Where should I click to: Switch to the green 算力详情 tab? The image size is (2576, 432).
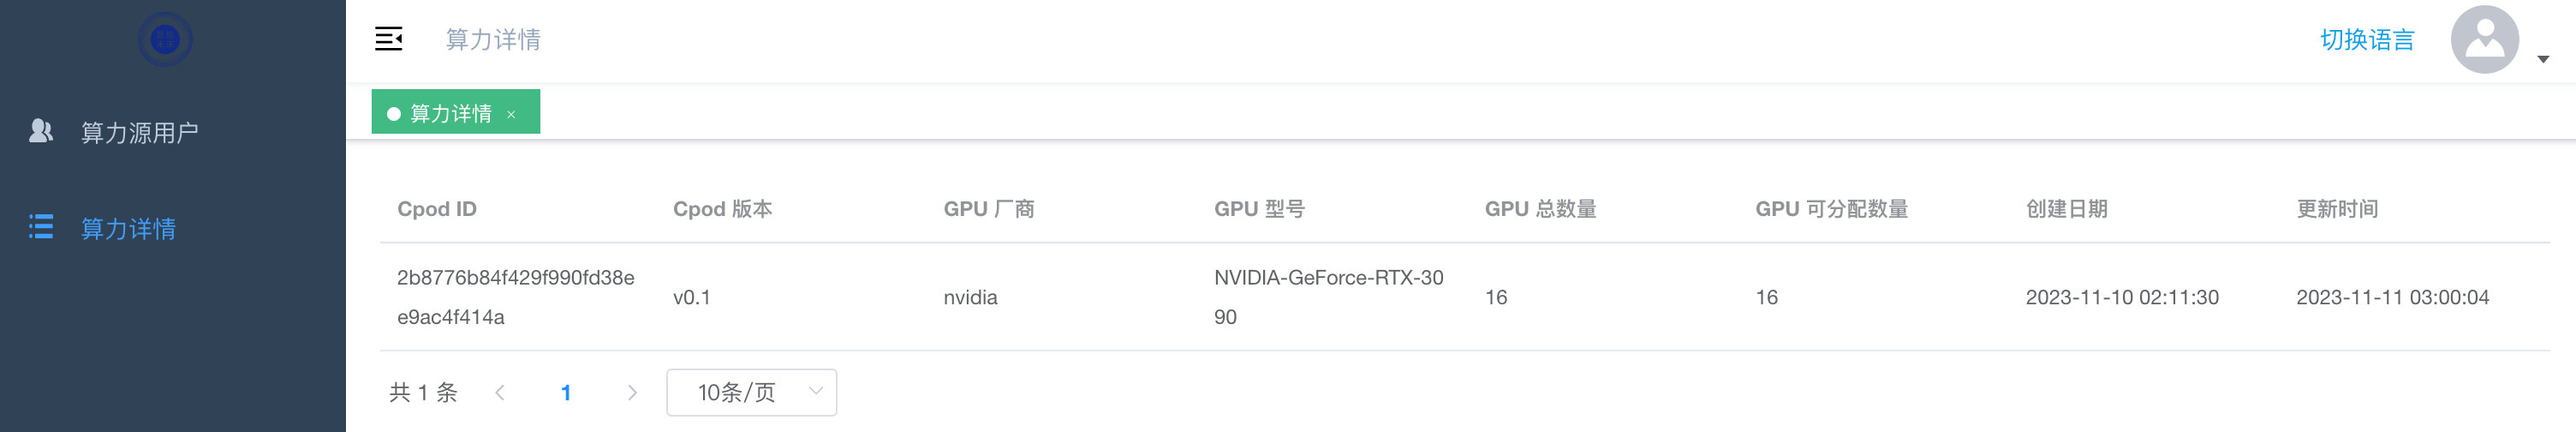[456, 112]
